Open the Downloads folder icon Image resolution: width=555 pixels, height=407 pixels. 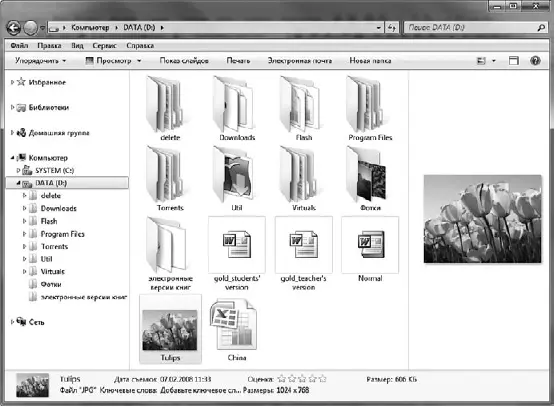(233, 104)
